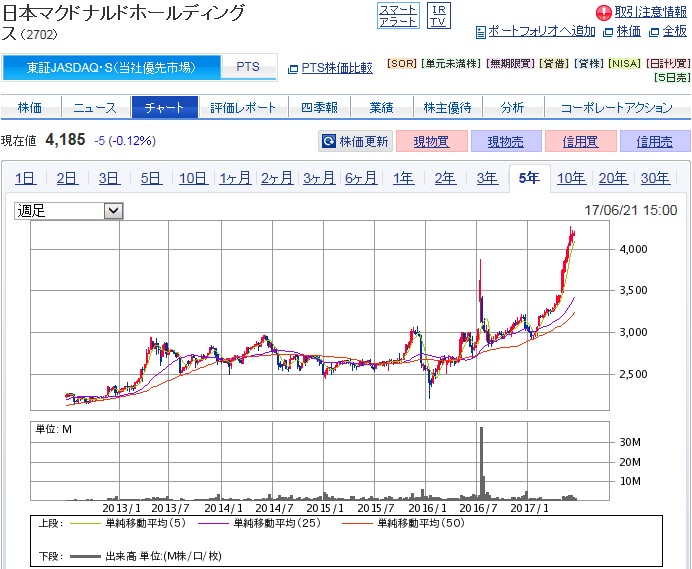Go to 株価 tab
This screenshot has height=569, width=692.
(30, 107)
